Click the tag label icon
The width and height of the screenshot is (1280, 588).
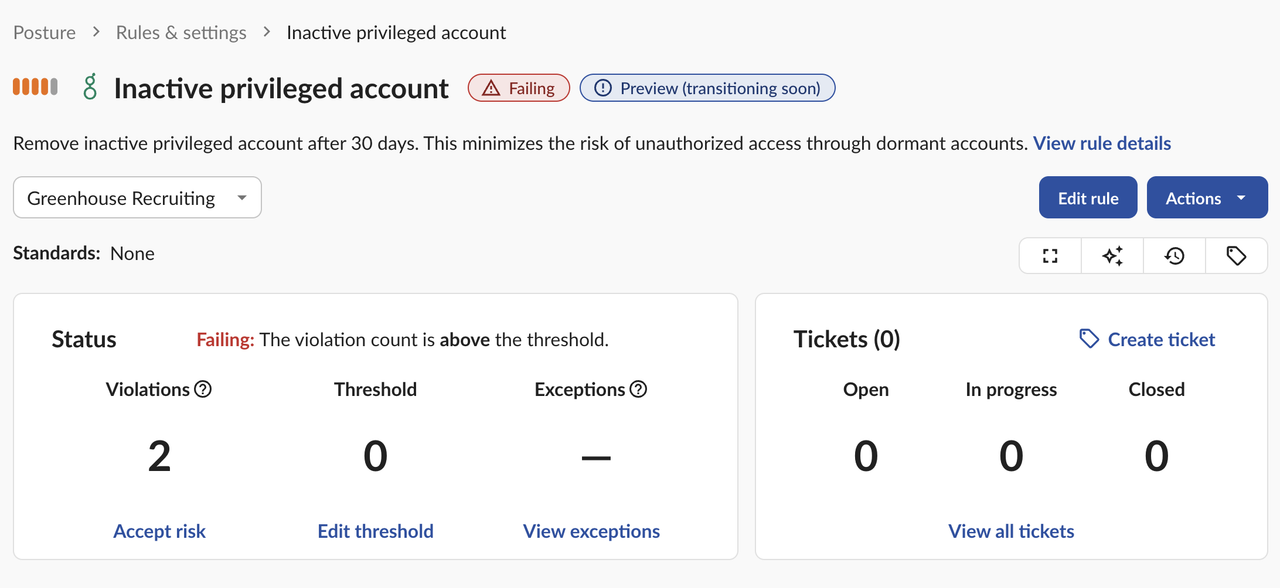1236,256
